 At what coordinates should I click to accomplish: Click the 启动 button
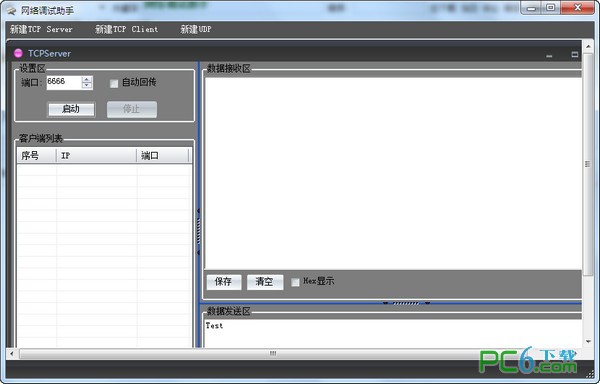tap(71, 109)
